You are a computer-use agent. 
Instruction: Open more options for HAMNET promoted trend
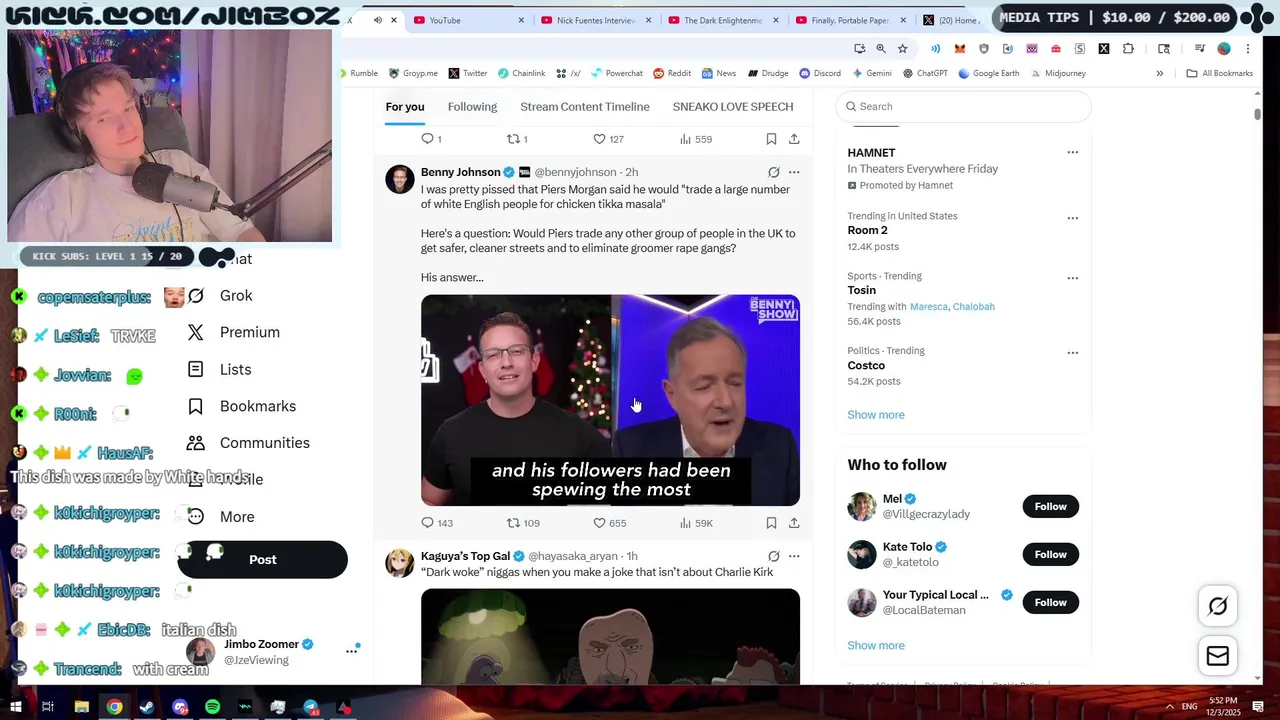[x=1072, y=153]
